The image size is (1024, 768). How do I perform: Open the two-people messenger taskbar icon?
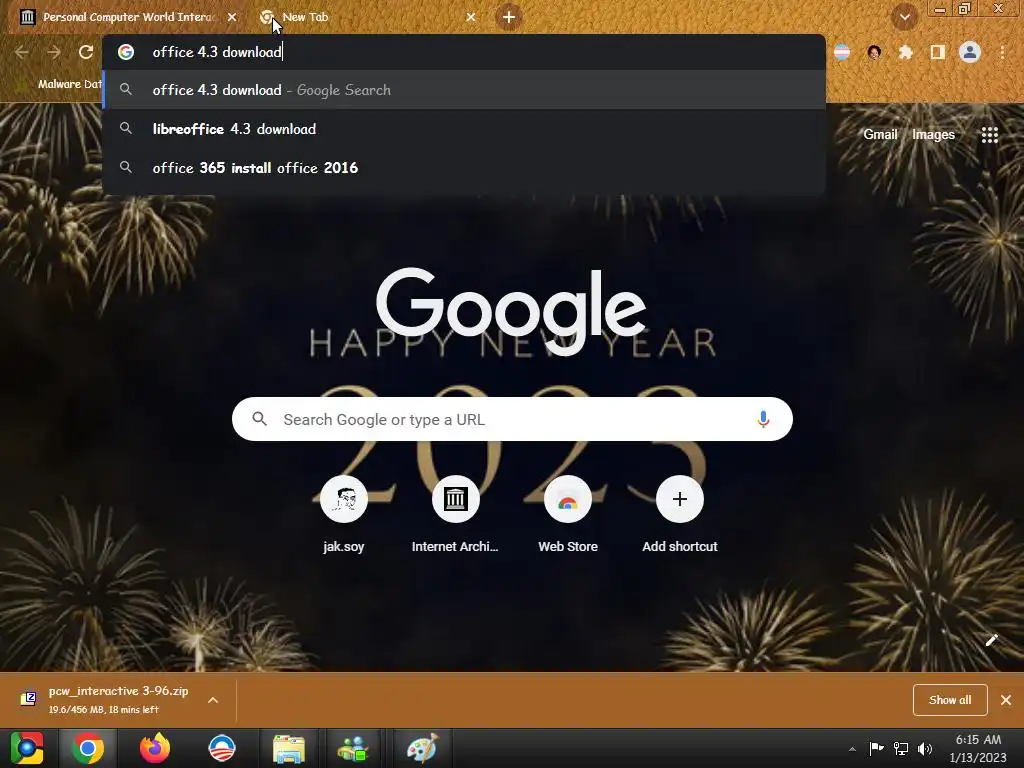pyautogui.click(x=353, y=748)
